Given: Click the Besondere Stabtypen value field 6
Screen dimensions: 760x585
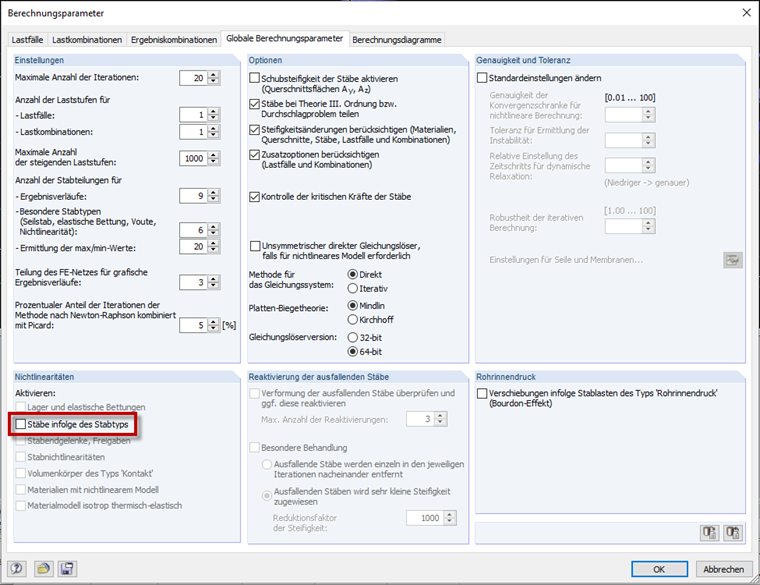Looking at the screenshot, I should pos(193,230).
